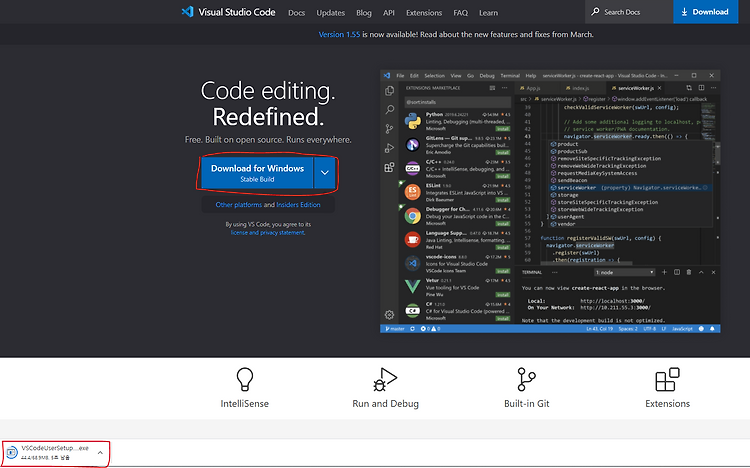The height and width of the screenshot is (468, 750).
Task: Click the magnifier icon in Search Docs
Action: tap(595, 11)
